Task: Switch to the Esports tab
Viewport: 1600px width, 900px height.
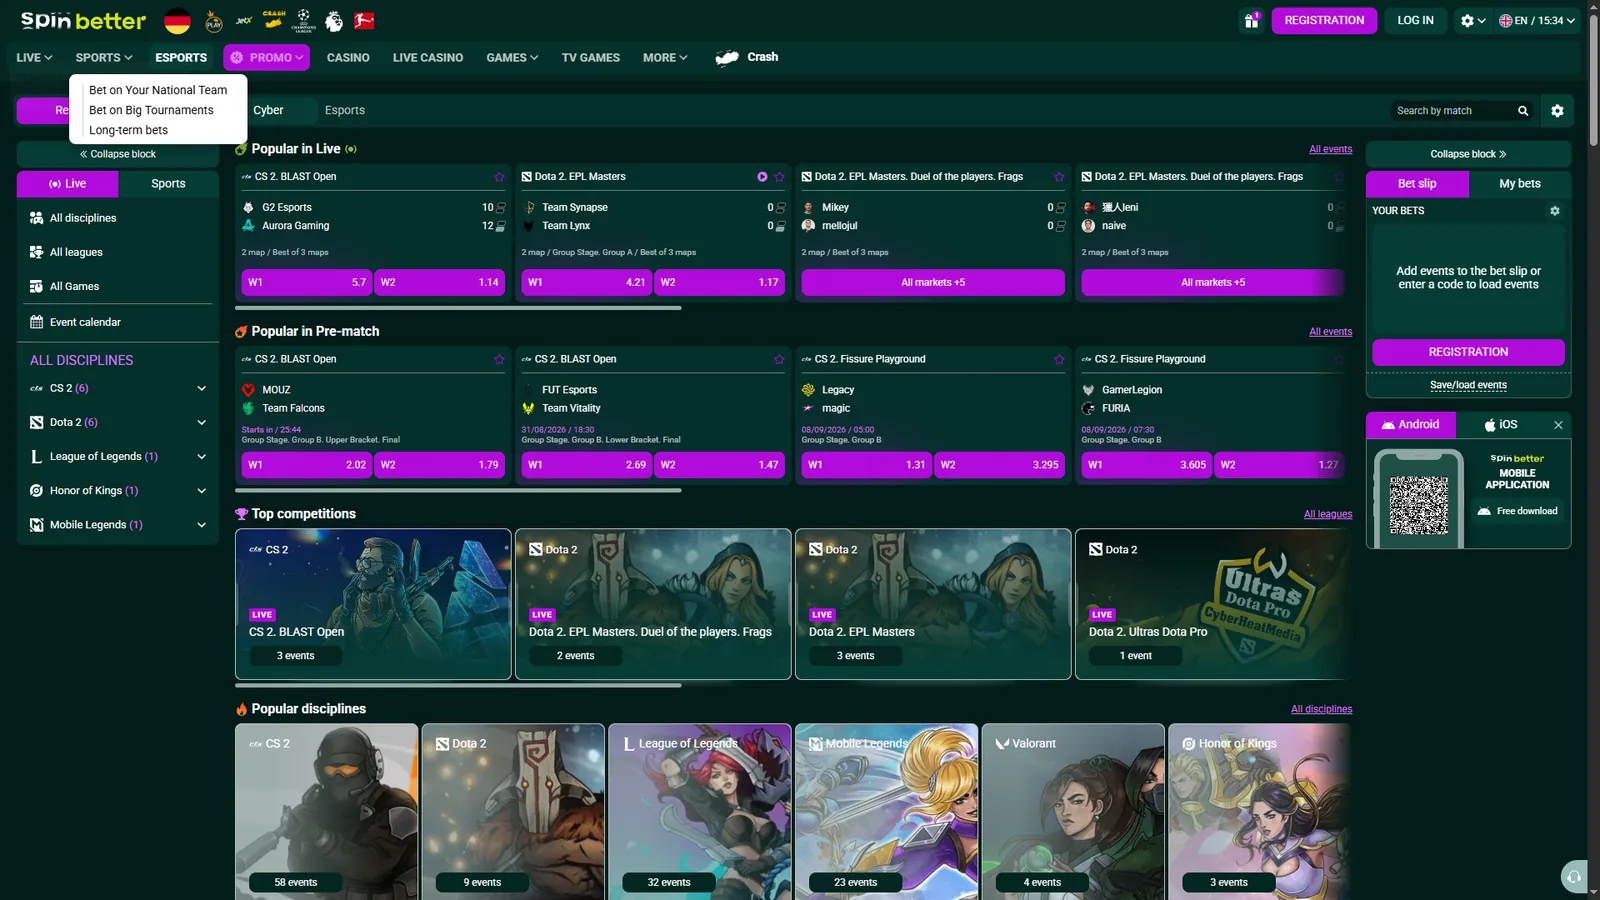Action: pyautogui.click(x=345, y=110)
